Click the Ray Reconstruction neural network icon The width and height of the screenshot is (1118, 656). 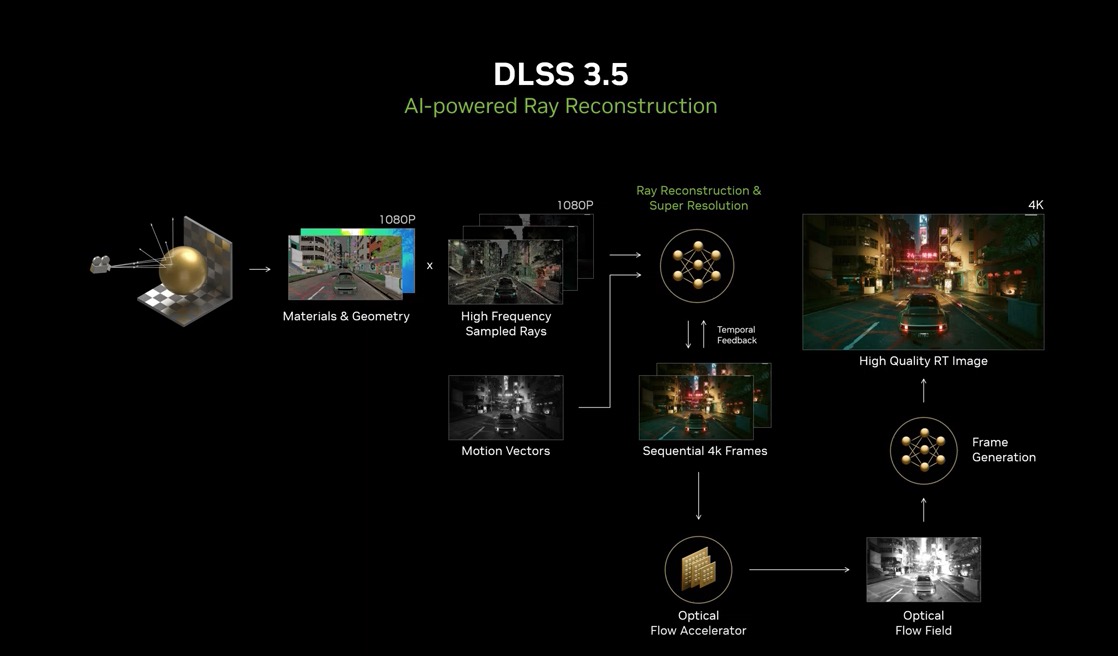[x=697, y=265]
